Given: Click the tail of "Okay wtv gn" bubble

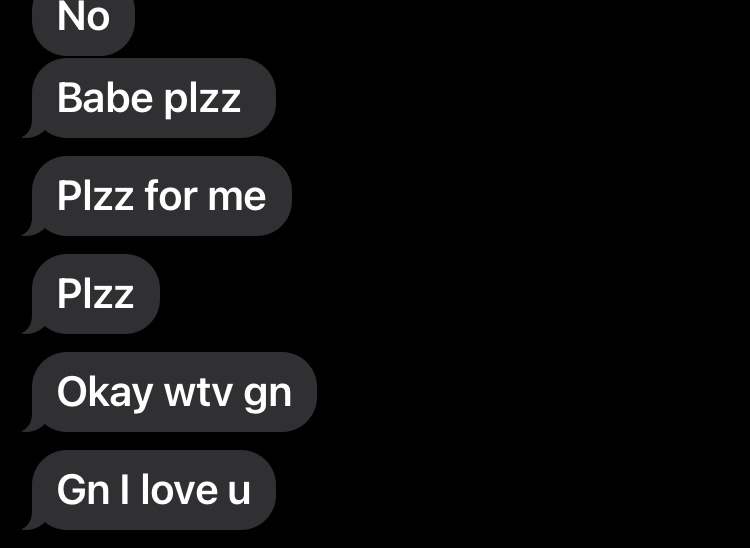Looking at the screenshot, I should point(33,425).
